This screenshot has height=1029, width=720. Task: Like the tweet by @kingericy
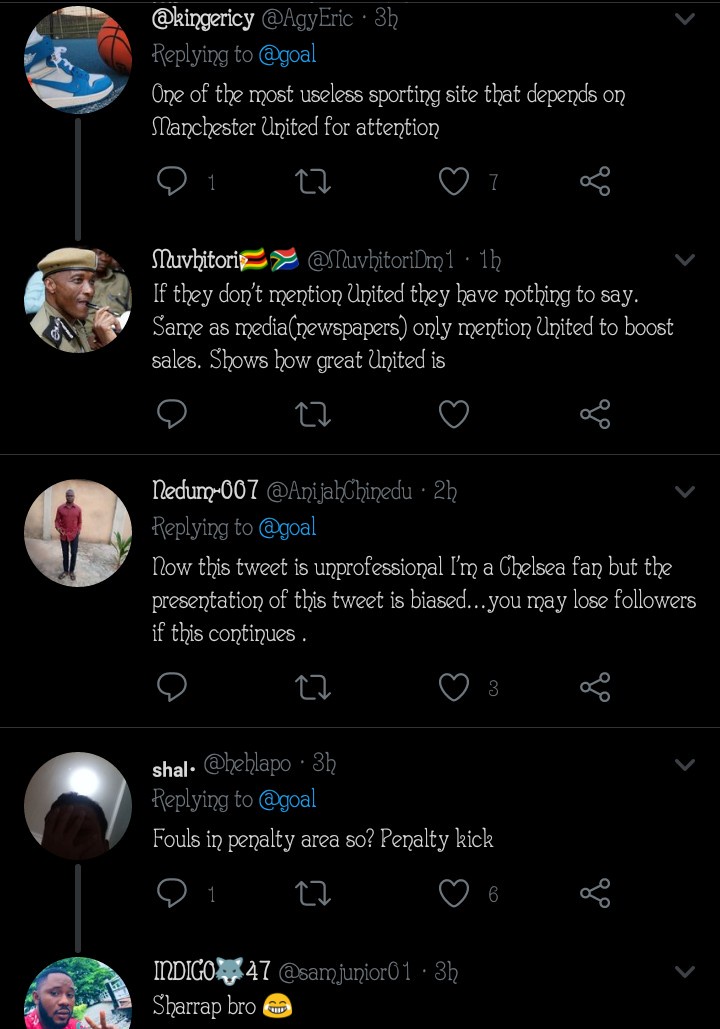coord(454,181)
